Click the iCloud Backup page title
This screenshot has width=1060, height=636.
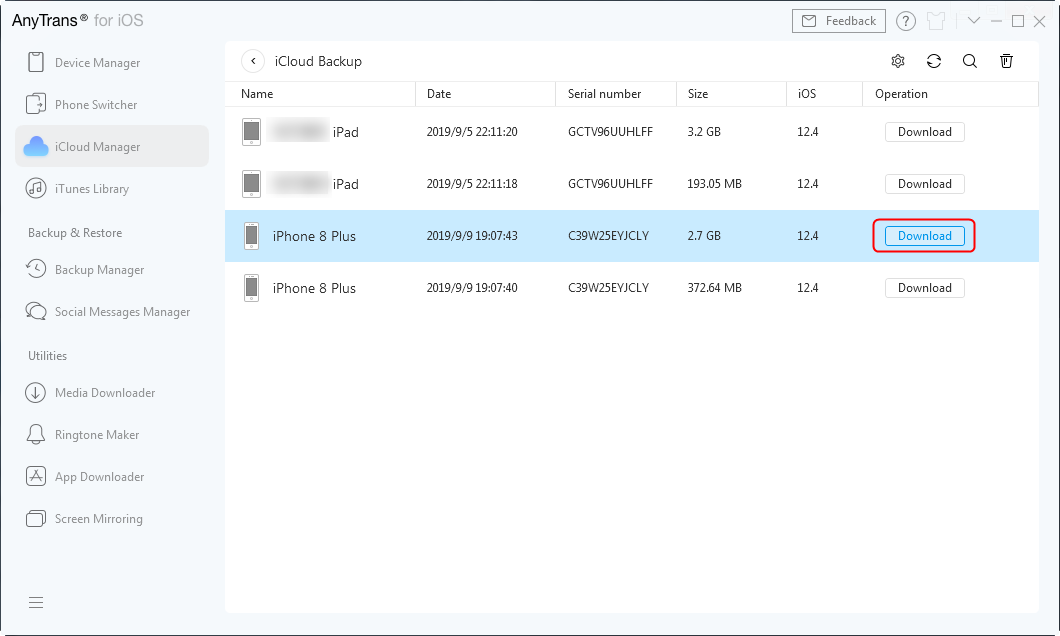(318, 61)
